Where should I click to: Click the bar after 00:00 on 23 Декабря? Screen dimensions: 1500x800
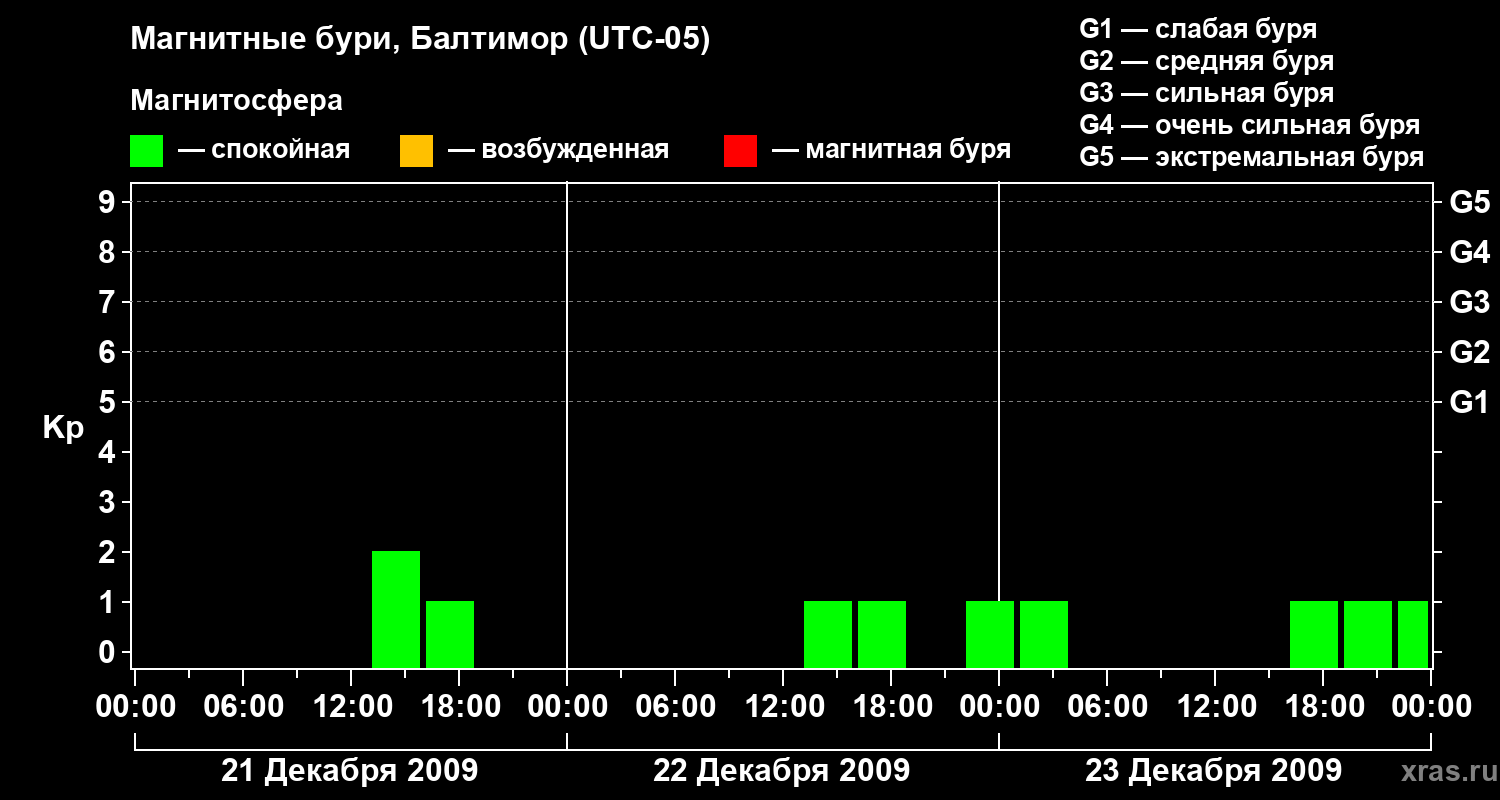point(1044,634)
